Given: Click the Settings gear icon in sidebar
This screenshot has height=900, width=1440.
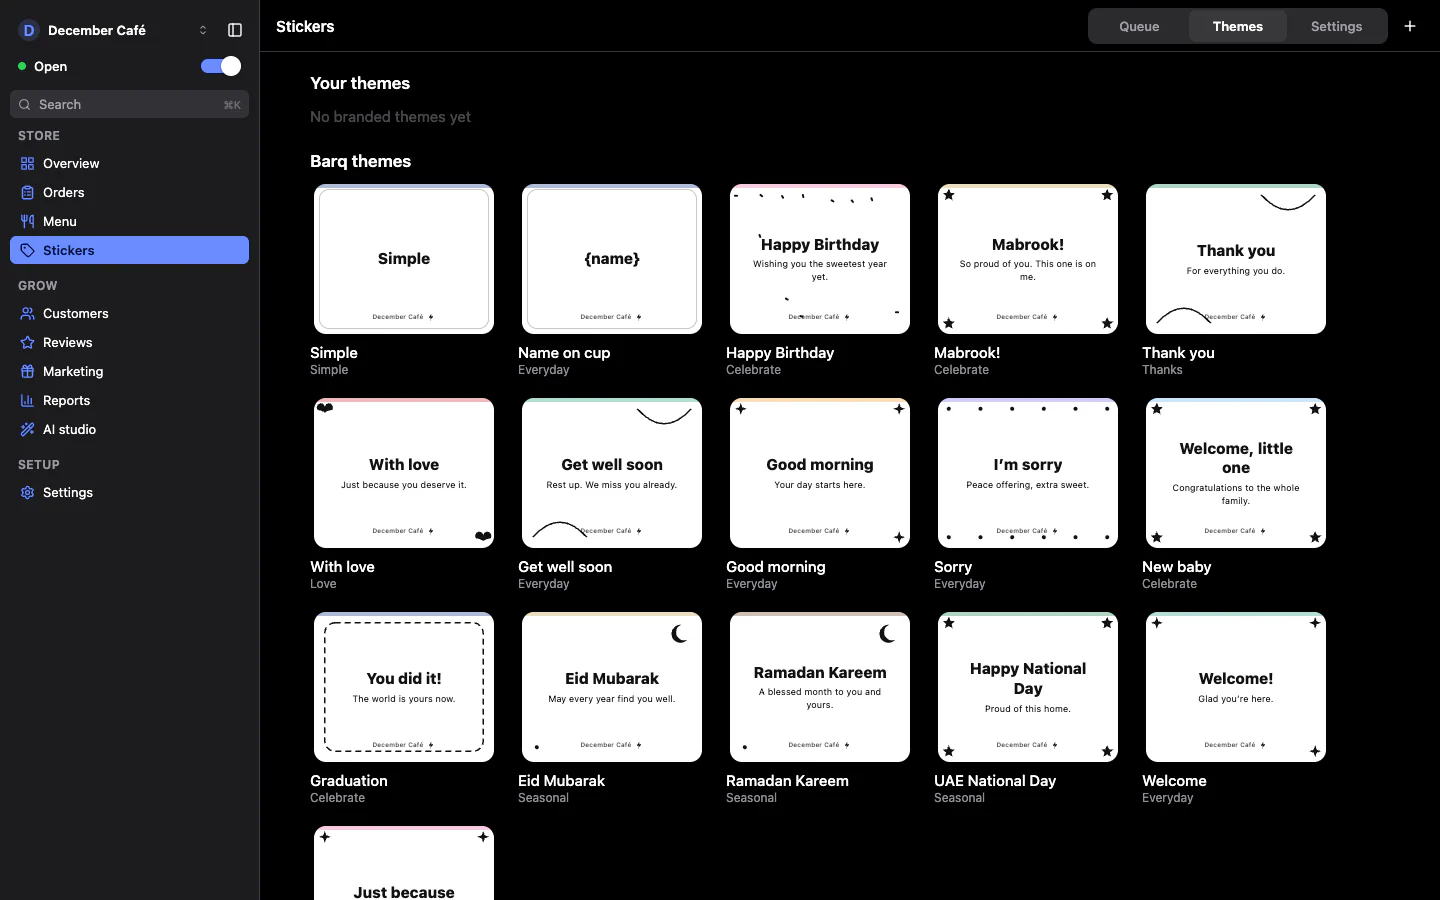Looking at the screenshot, I should (27, 492).
